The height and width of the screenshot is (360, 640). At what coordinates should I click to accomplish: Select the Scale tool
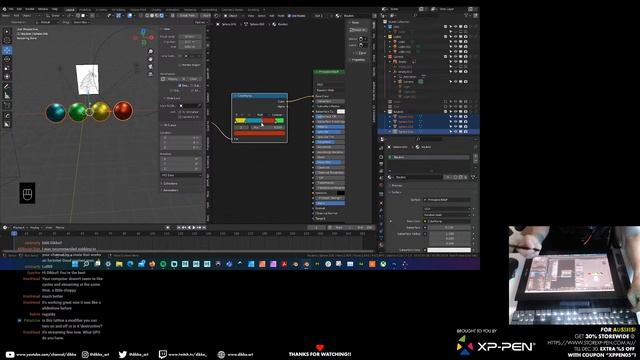pyautogui.click(x=7, y=68)
